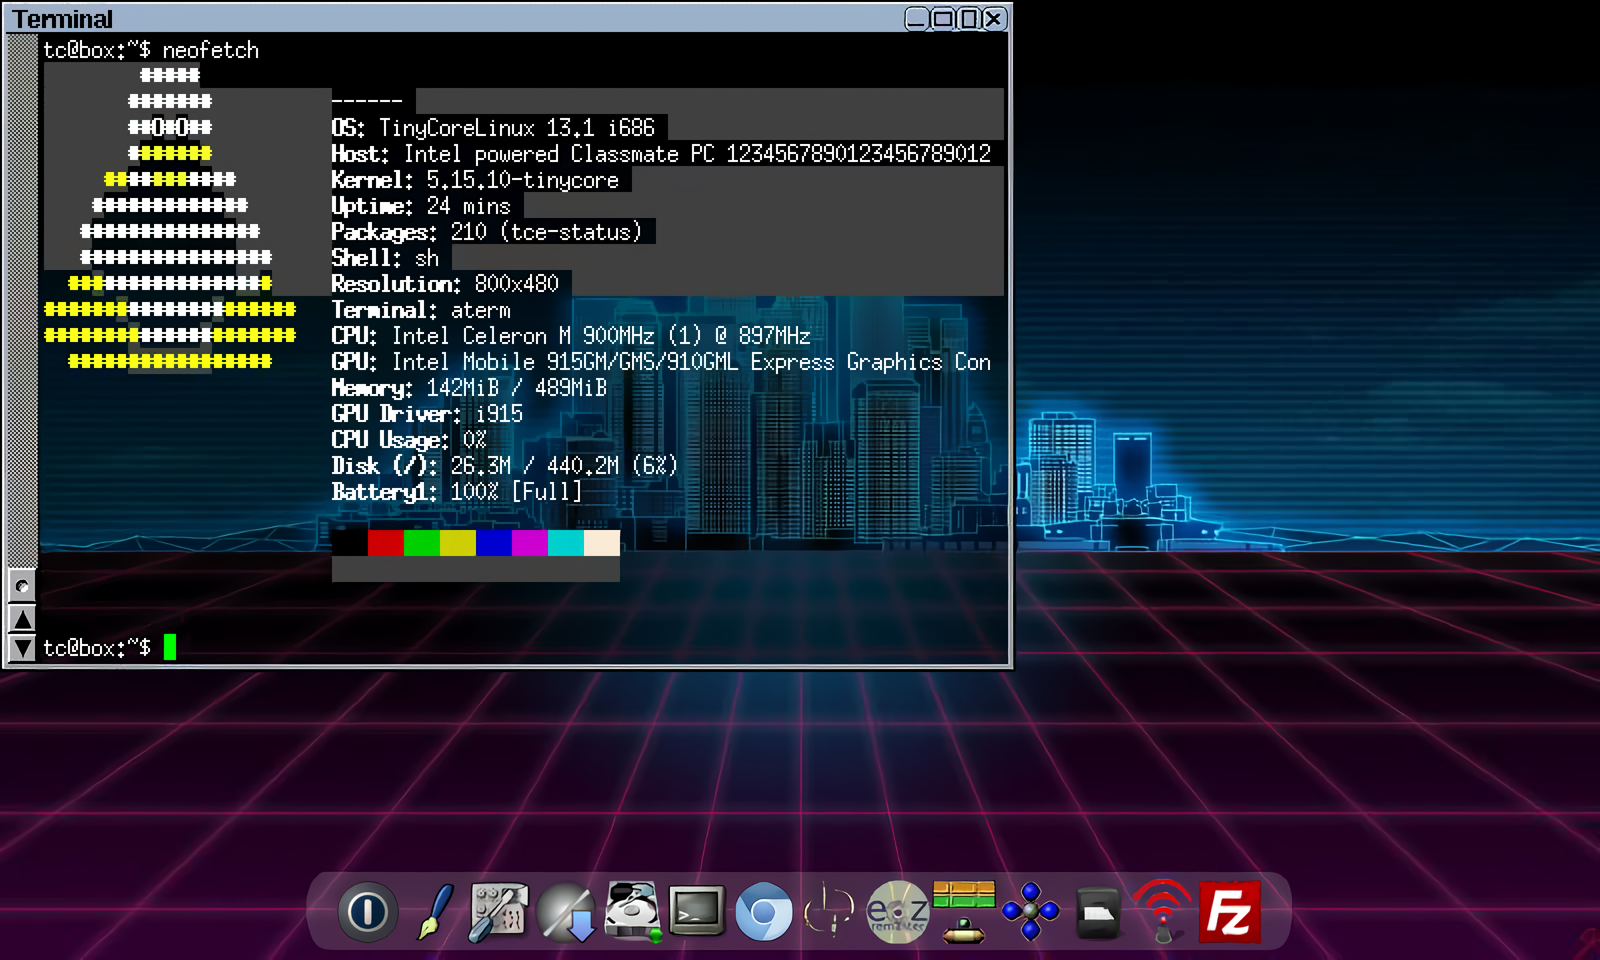Open the black file manager box icon

pos(1097,911)
